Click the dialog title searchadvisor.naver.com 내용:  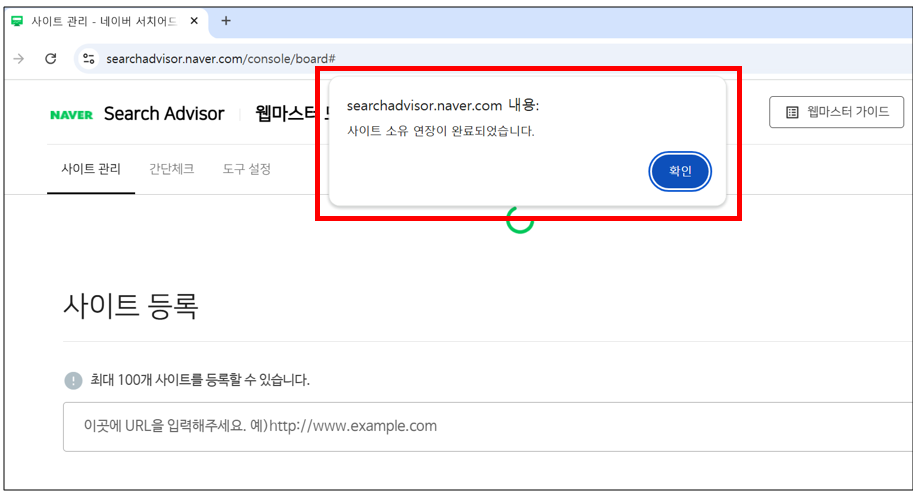(443, 105)
